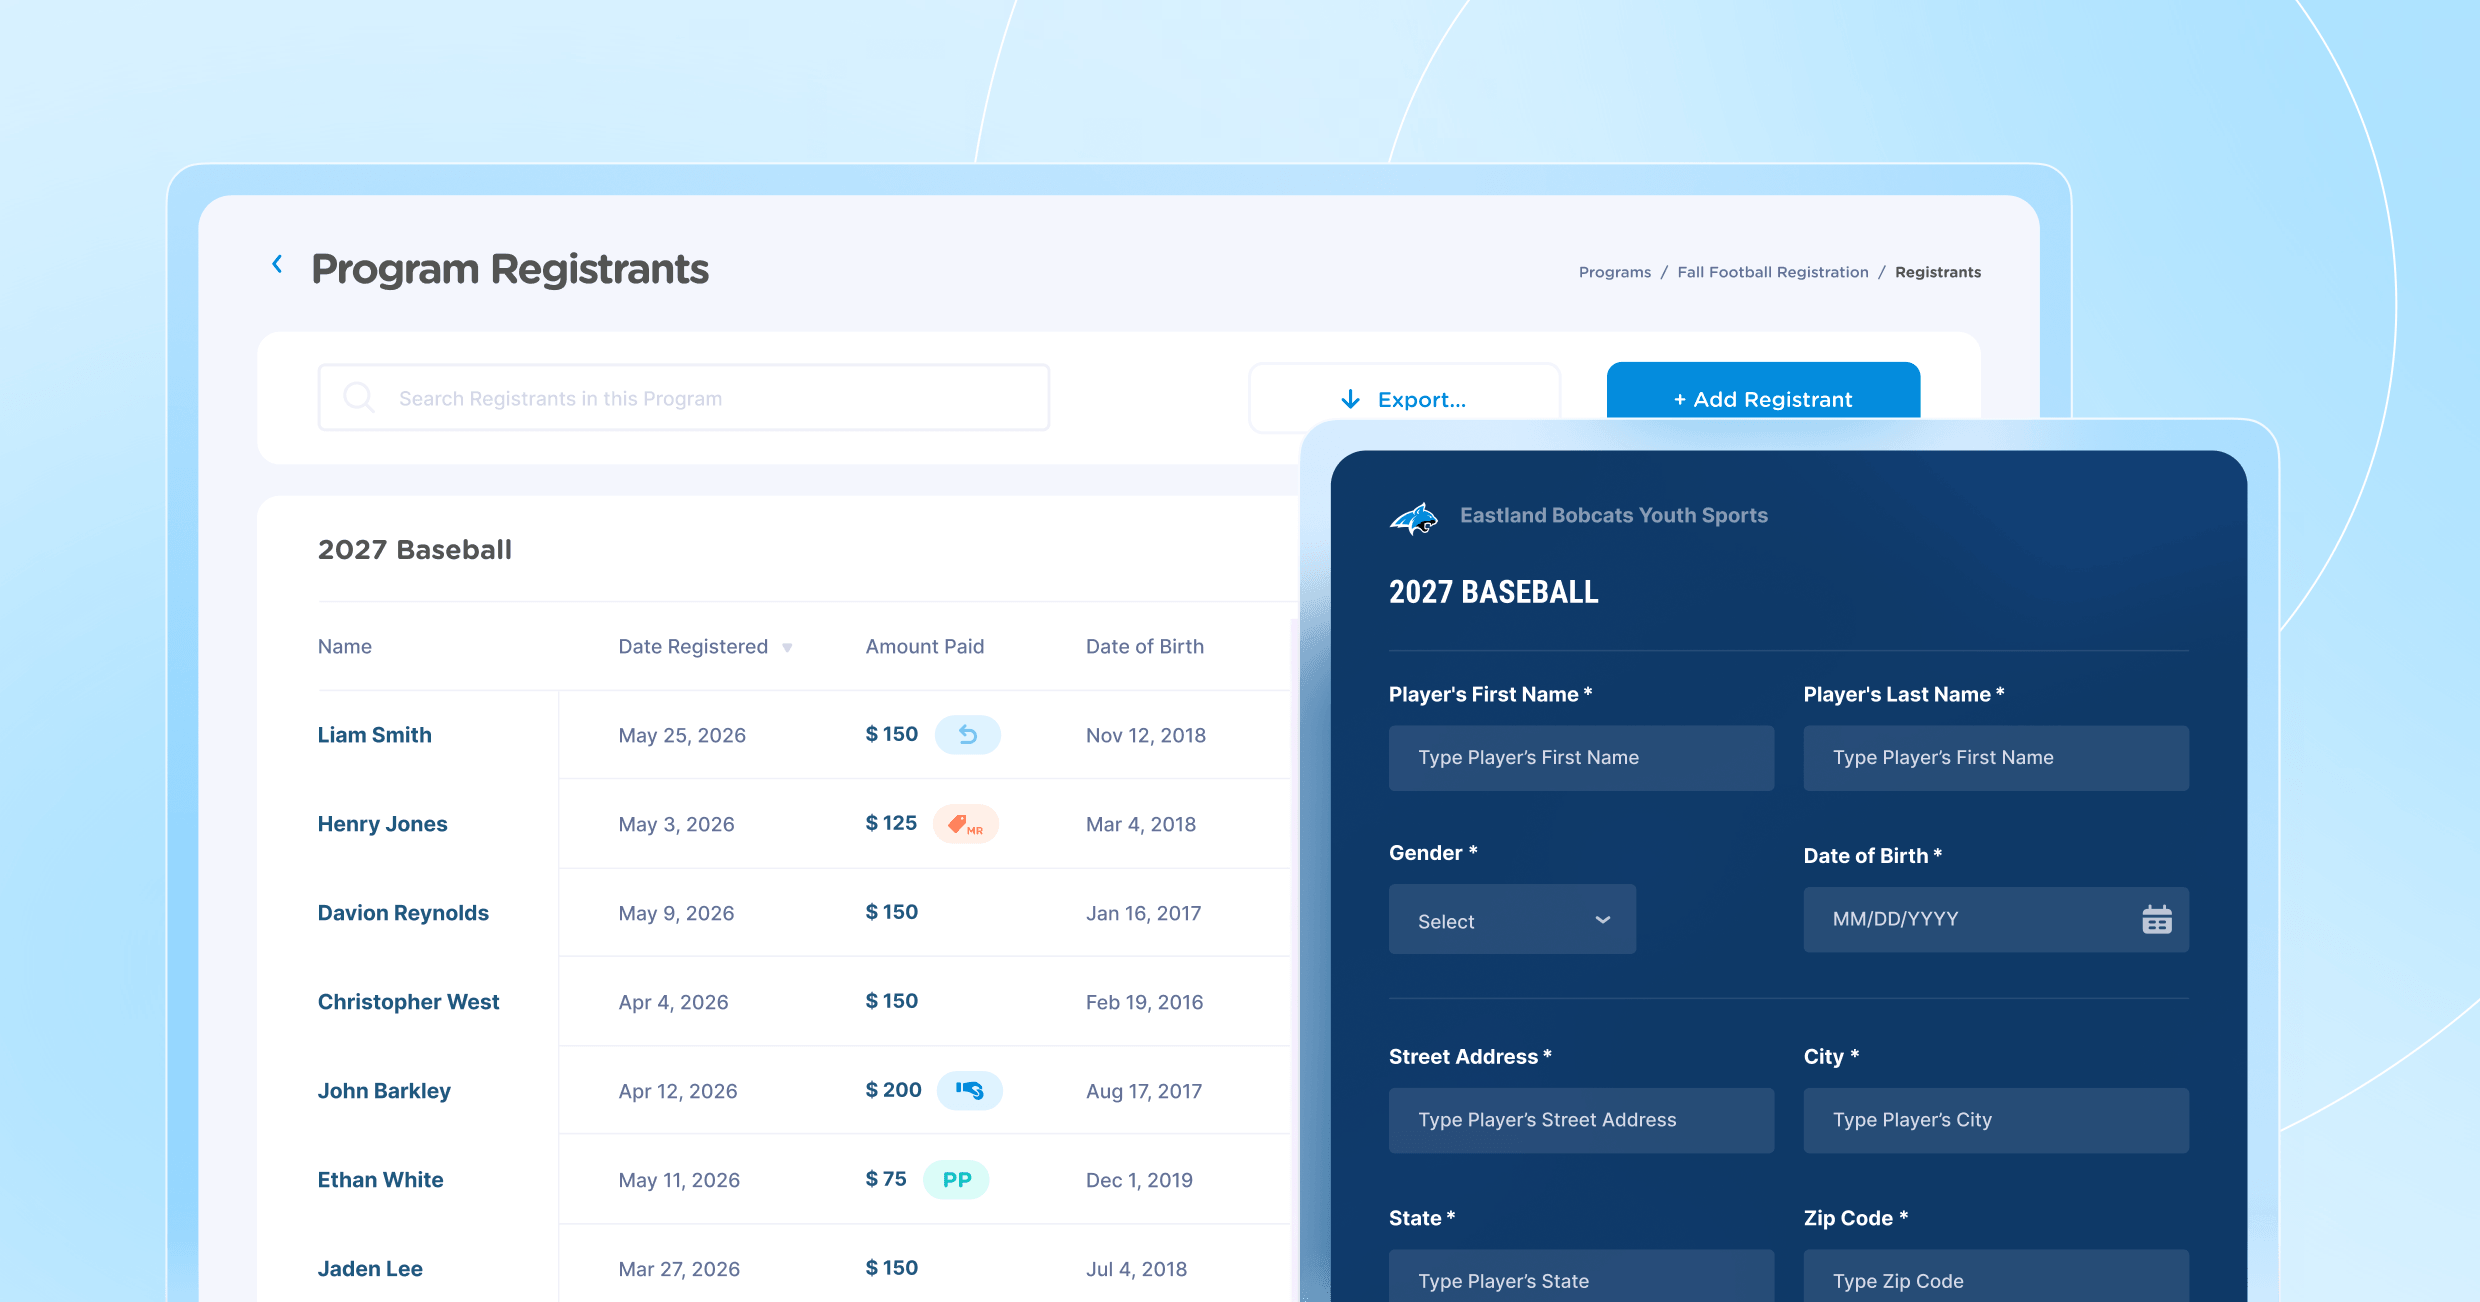Sort by the Date Registered arrow
The width and height of the screenshot is (2480, 1302).
(787, 648)
